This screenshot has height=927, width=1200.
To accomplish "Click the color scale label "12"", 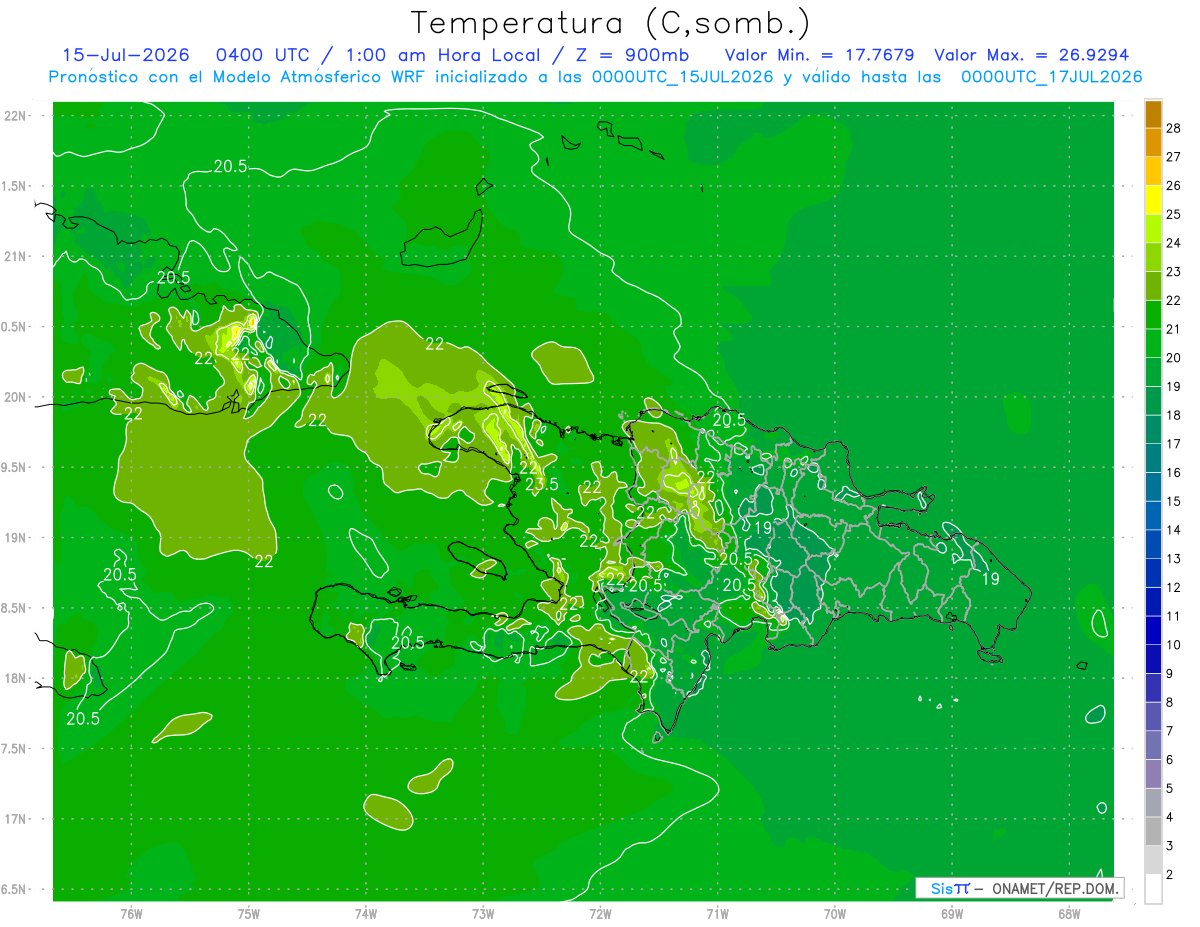I will pyautogui.click(x=1174, y=587).
